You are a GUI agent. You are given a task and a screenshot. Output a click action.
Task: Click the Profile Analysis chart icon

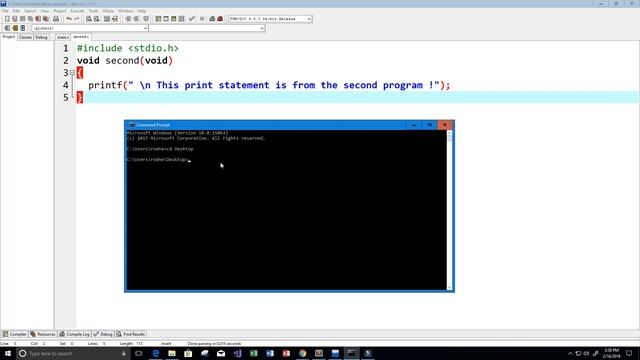tap(212, 19)
